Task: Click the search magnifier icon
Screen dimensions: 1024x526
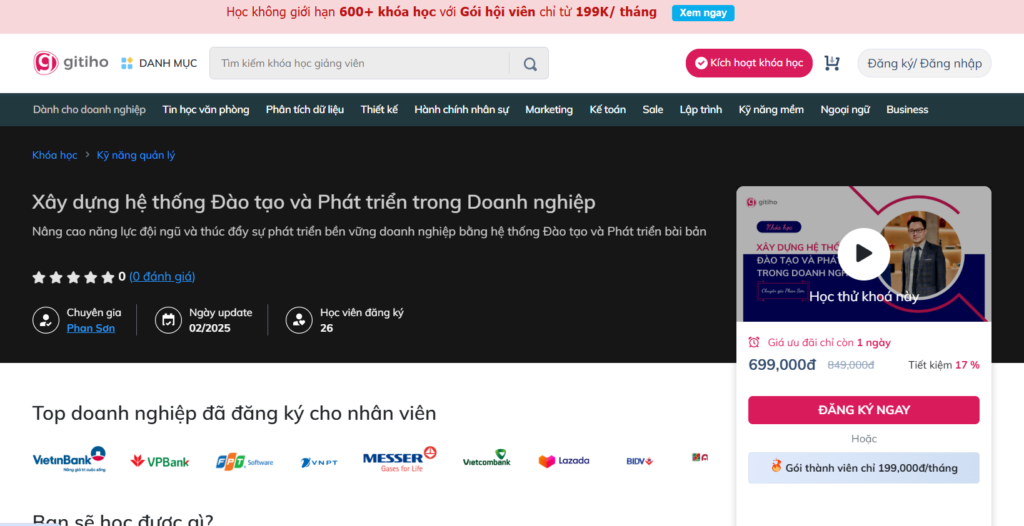Action: pos(529,63)
